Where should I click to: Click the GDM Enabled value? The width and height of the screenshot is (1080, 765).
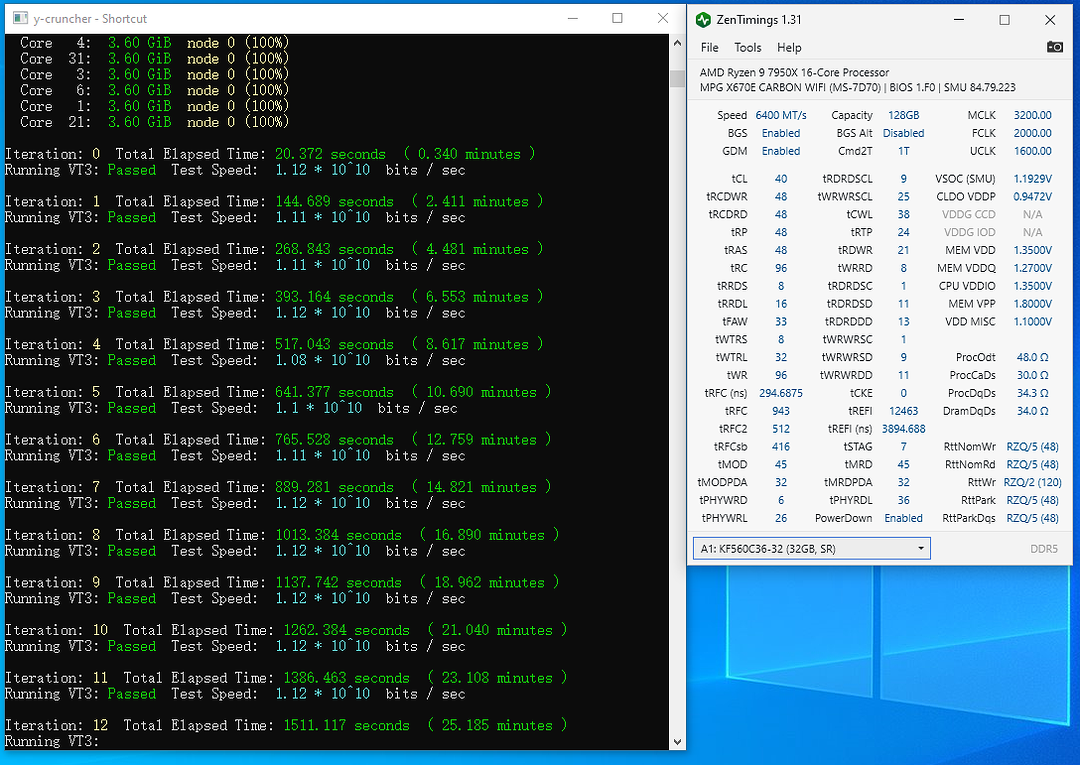(x=780, y=151)
